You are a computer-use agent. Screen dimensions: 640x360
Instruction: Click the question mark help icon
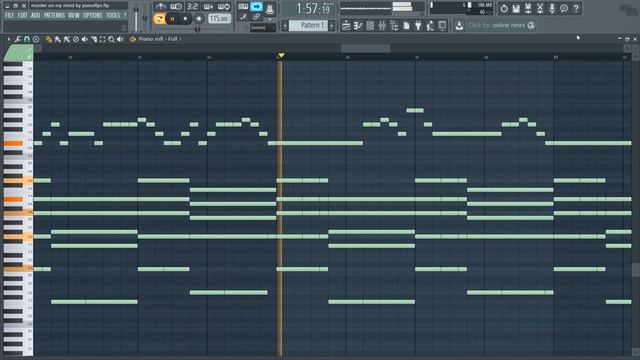click(576, 9)
